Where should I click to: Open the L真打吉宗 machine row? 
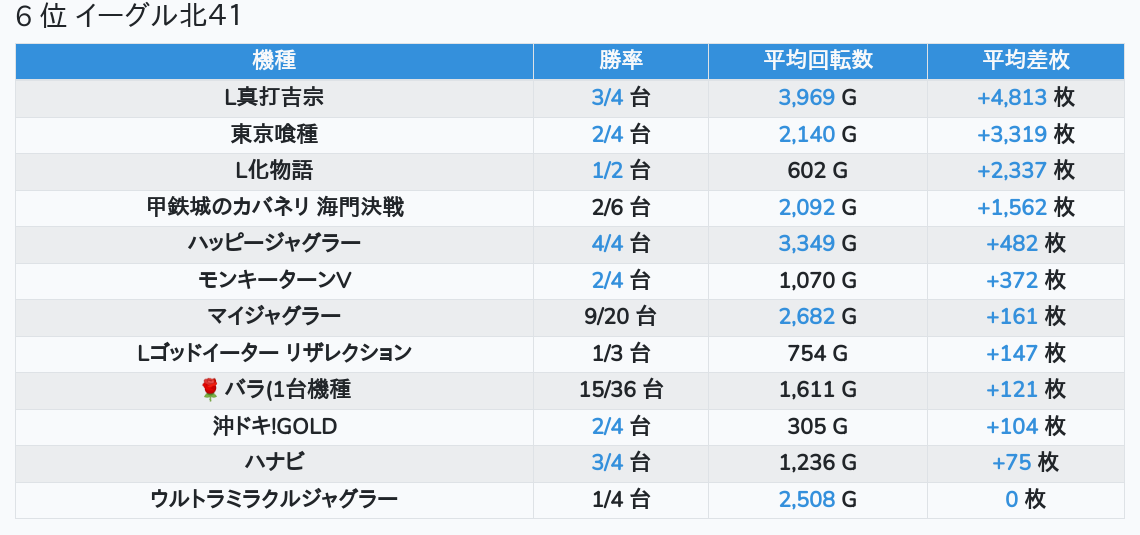pyautogui.click(x=274, y=97)
